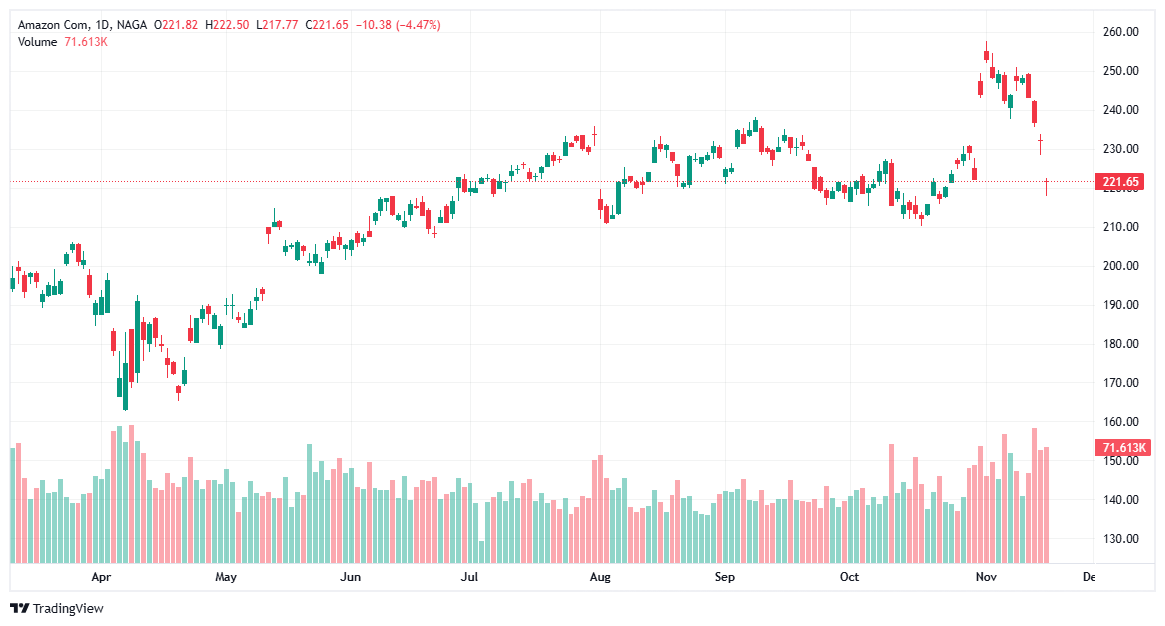
Task: Click the TradingView logo icon
Action: (x=21, y=606)
